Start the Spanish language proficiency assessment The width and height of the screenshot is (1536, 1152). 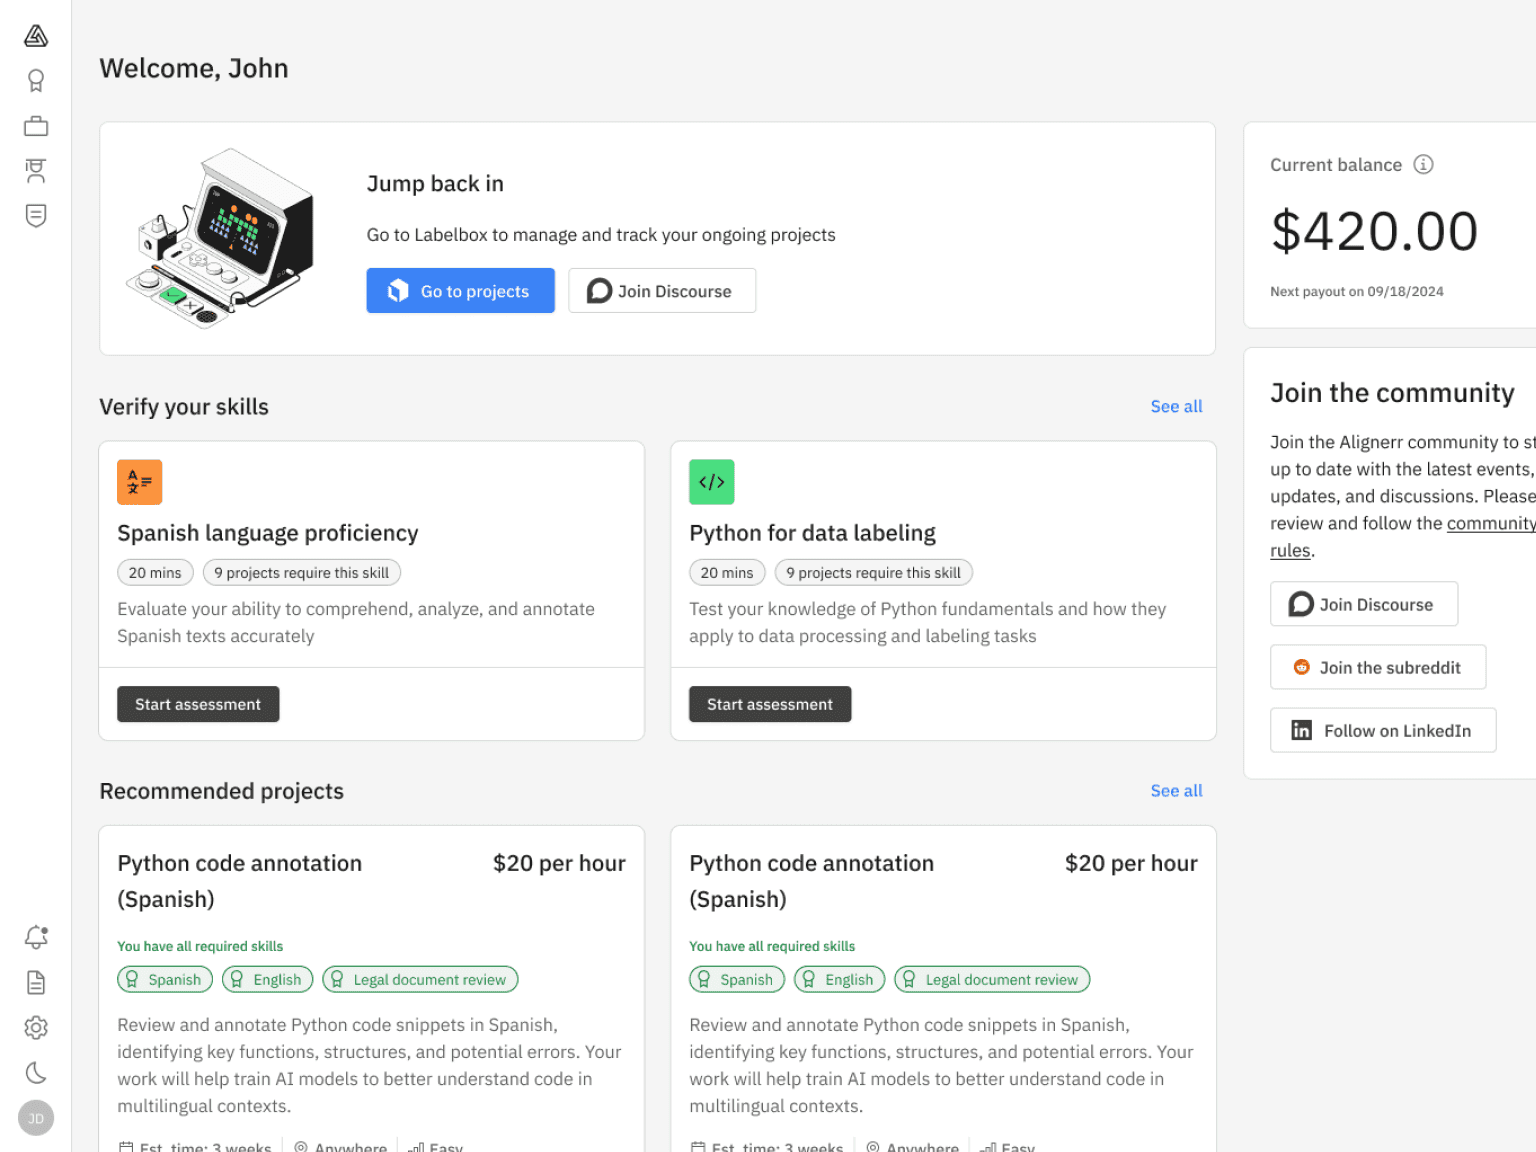click(198, 704)
